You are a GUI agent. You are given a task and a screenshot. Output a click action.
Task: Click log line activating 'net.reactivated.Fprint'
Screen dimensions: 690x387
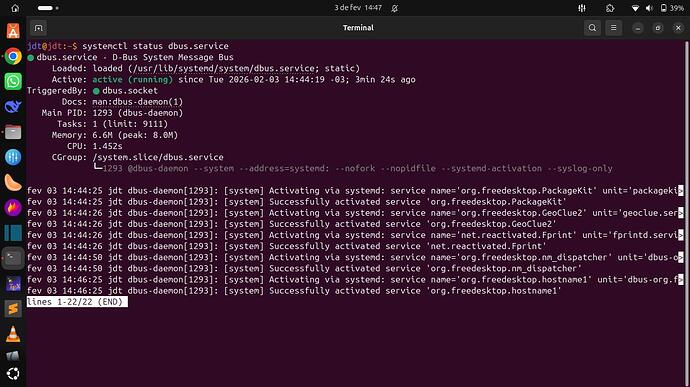(355, 235)
